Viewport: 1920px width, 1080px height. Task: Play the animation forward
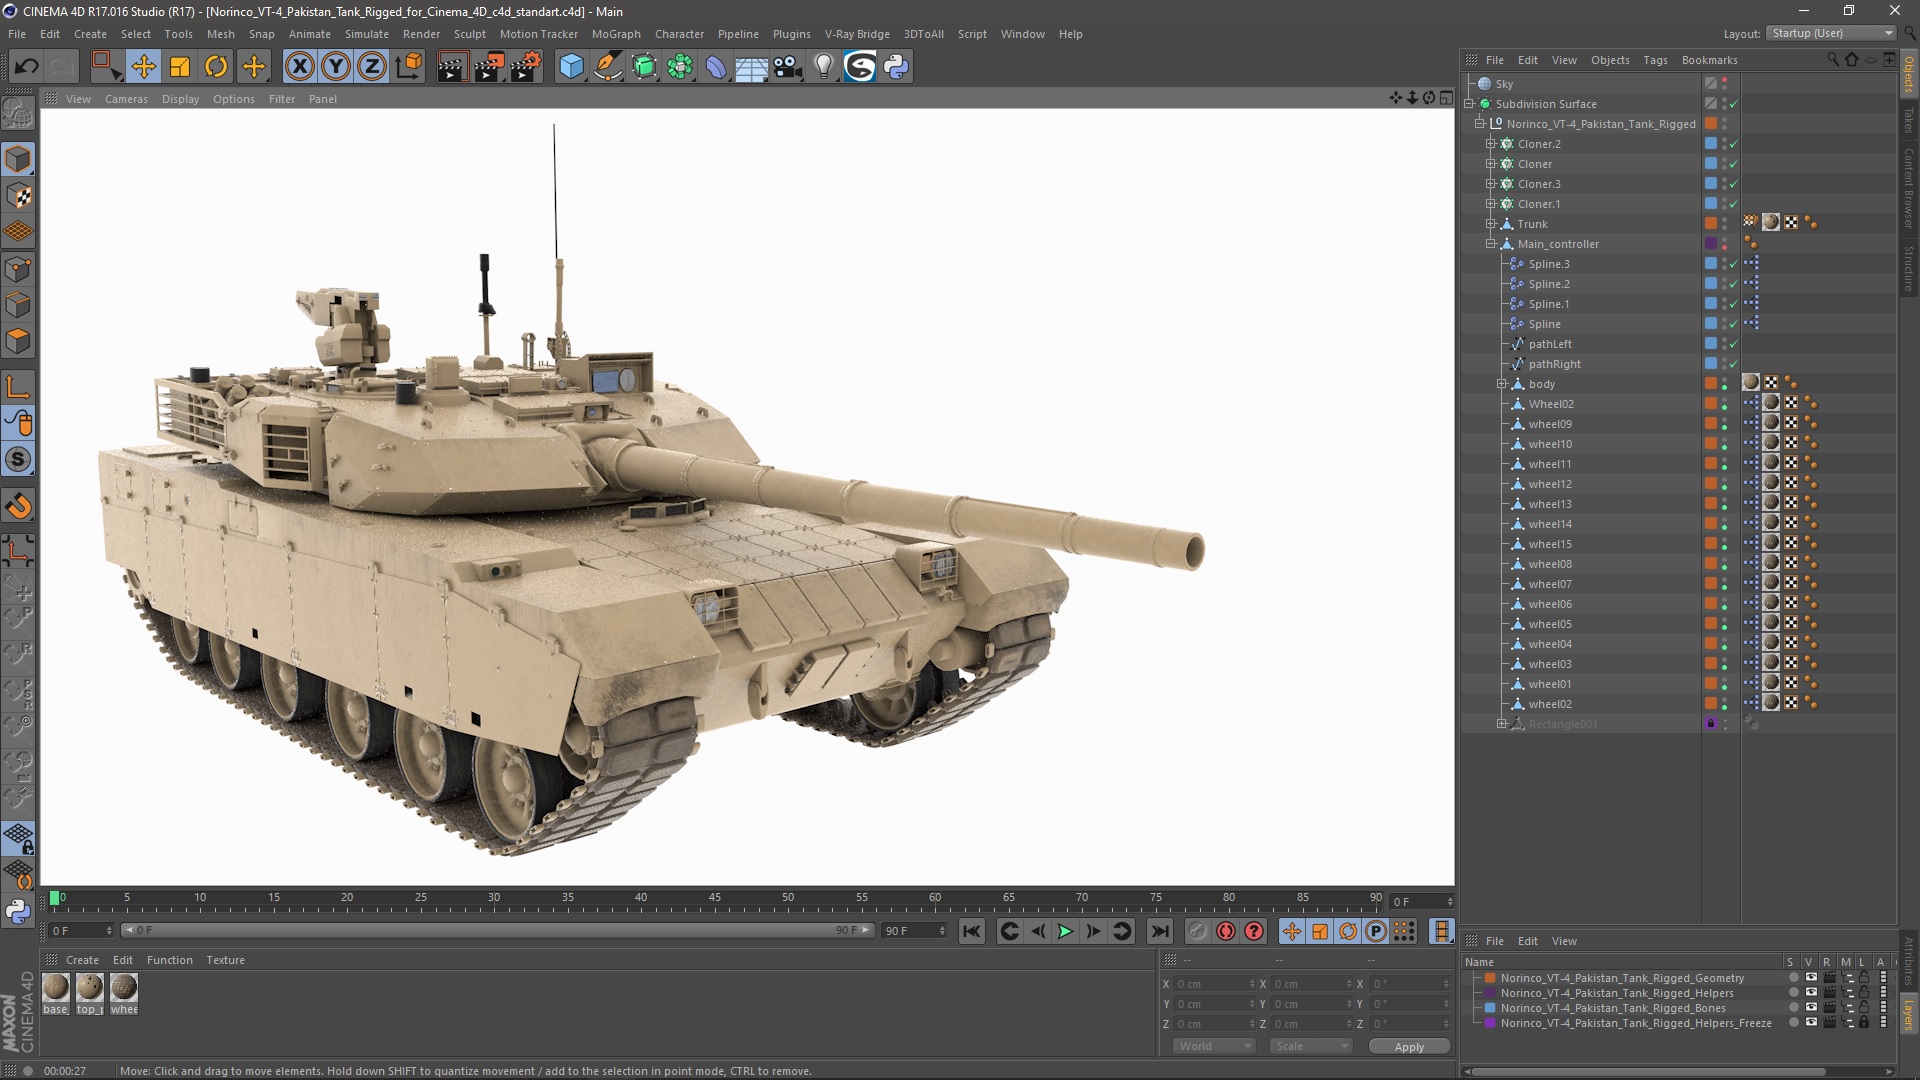click(1066, 931)
